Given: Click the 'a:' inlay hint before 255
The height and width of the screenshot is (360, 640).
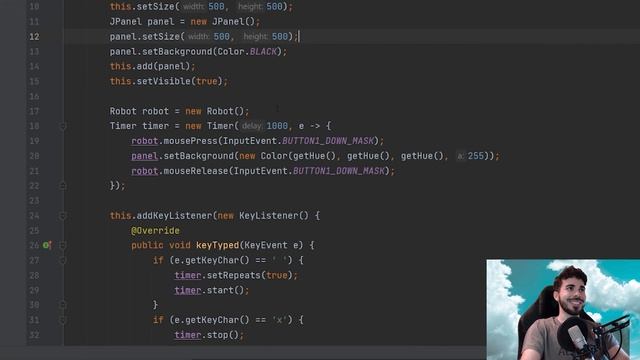Looking at the screenshot, I should pyautogui.click(x=460, y=156).
